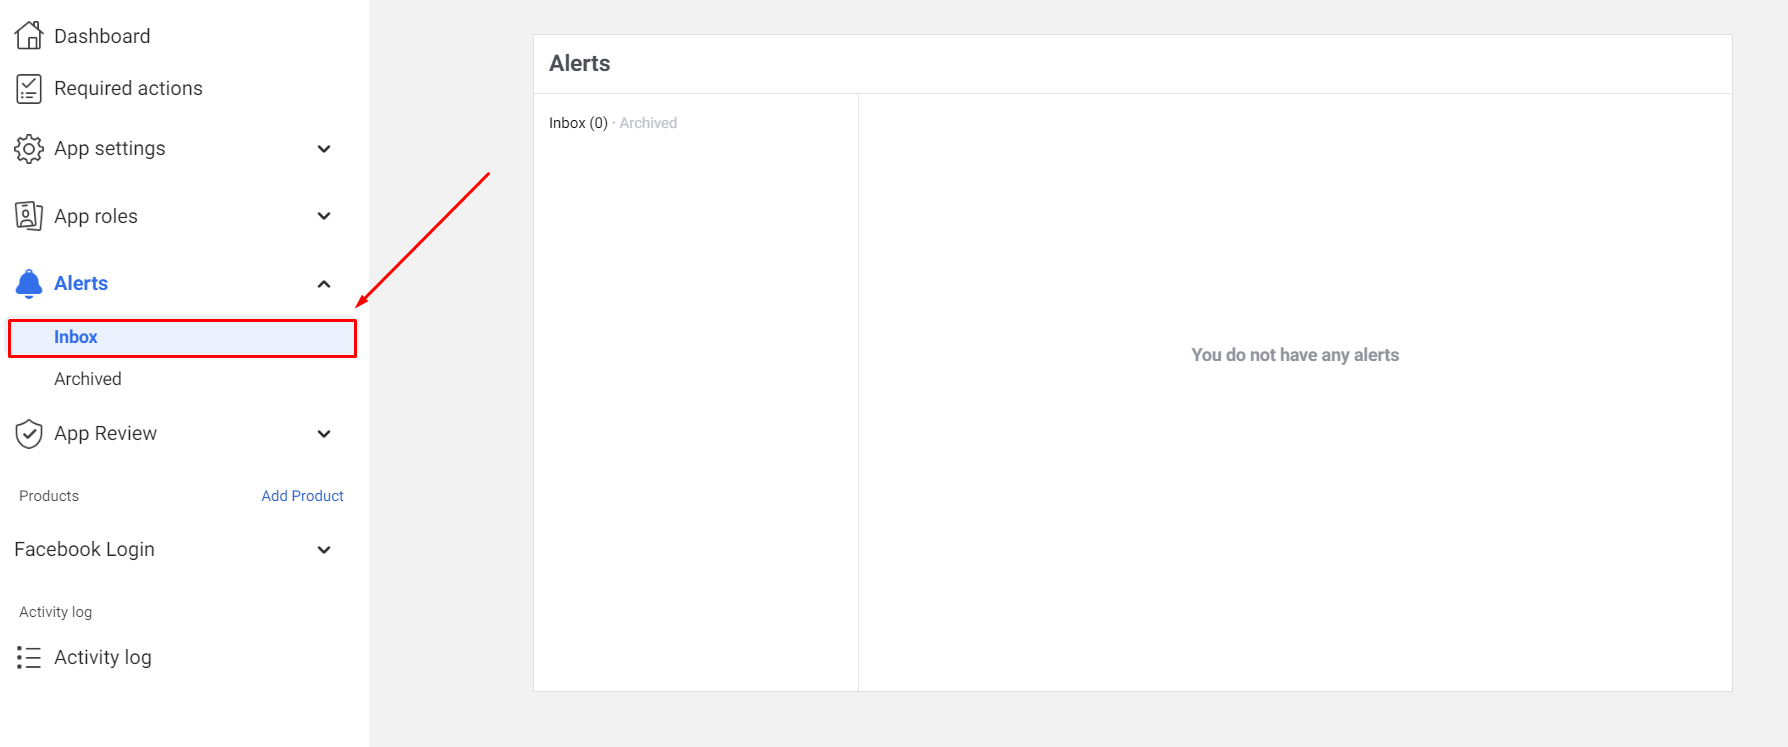Expand the Facebook Login chevron
The height and width of the screenshot is (747, 1788).
coord(324,550)
